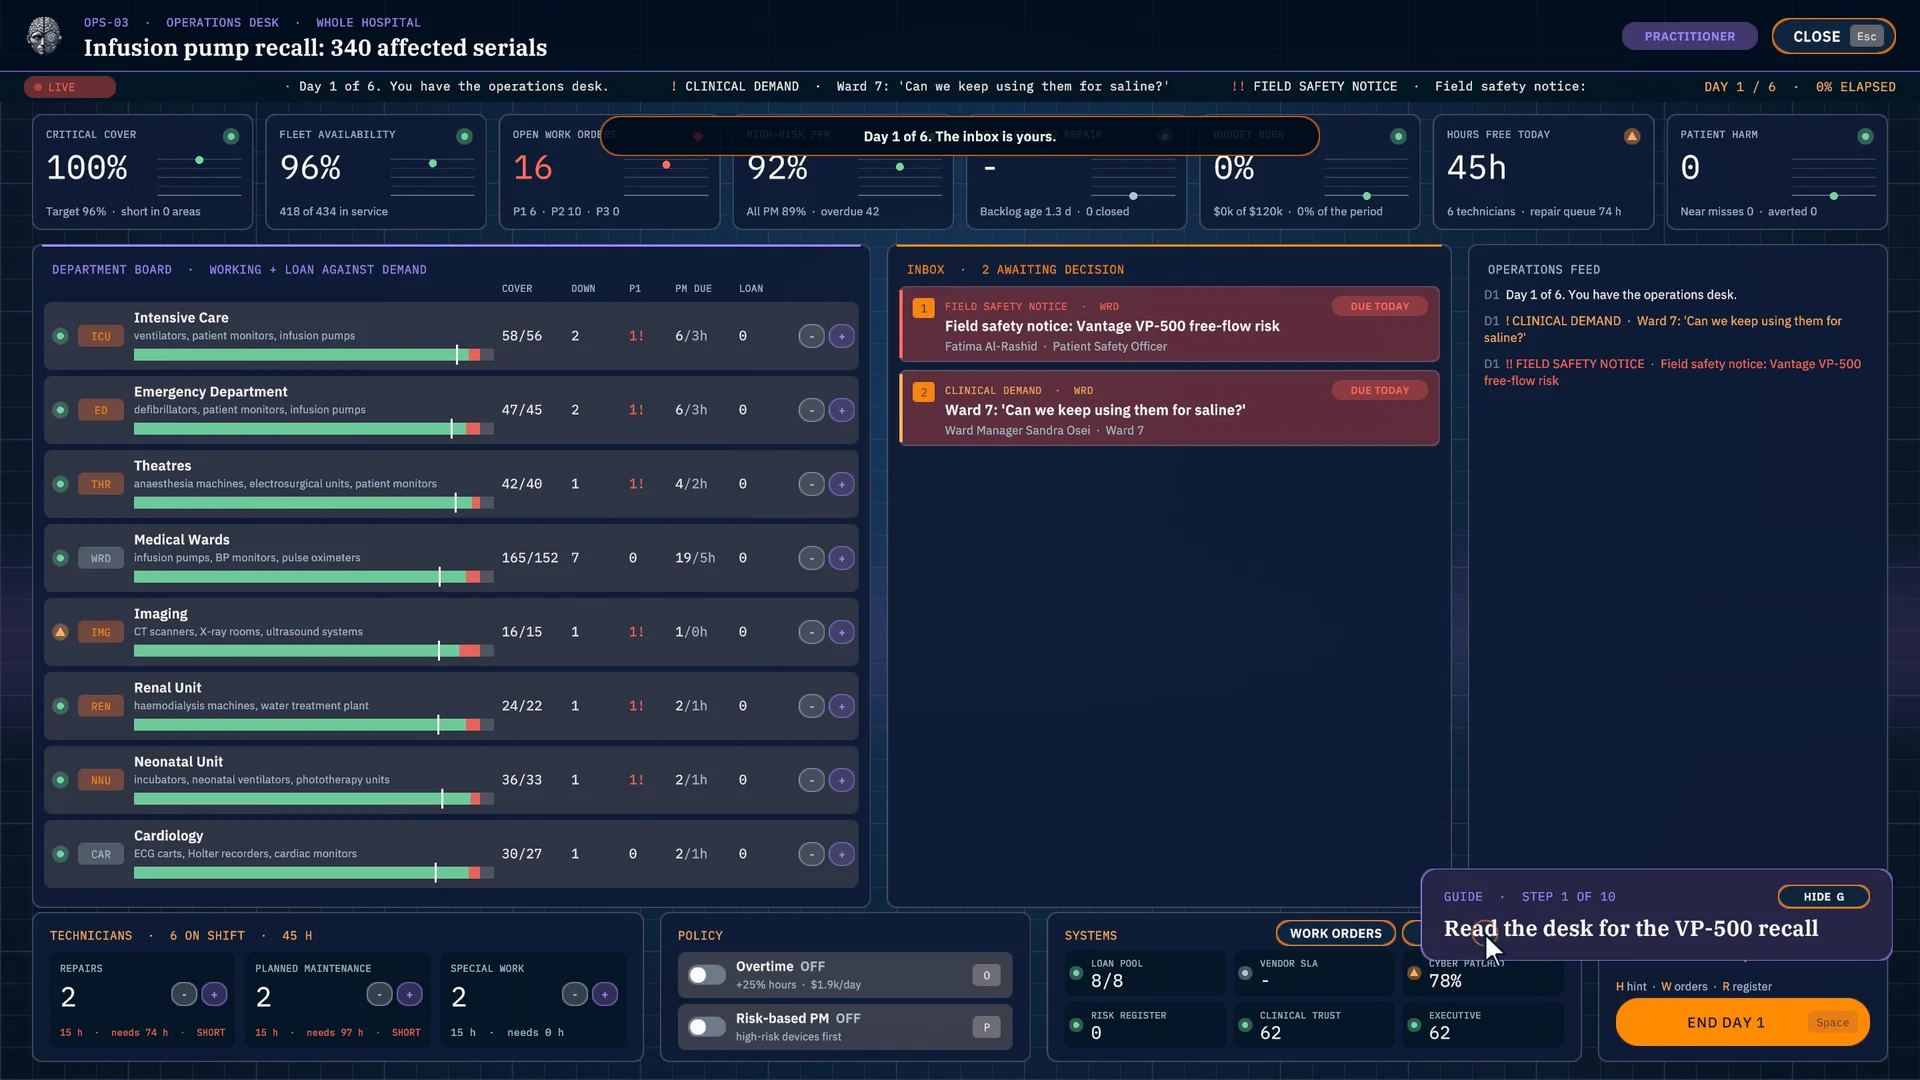
Task: Click the Imaging warning triangle status icon
Action: click(x=60, y=632)
